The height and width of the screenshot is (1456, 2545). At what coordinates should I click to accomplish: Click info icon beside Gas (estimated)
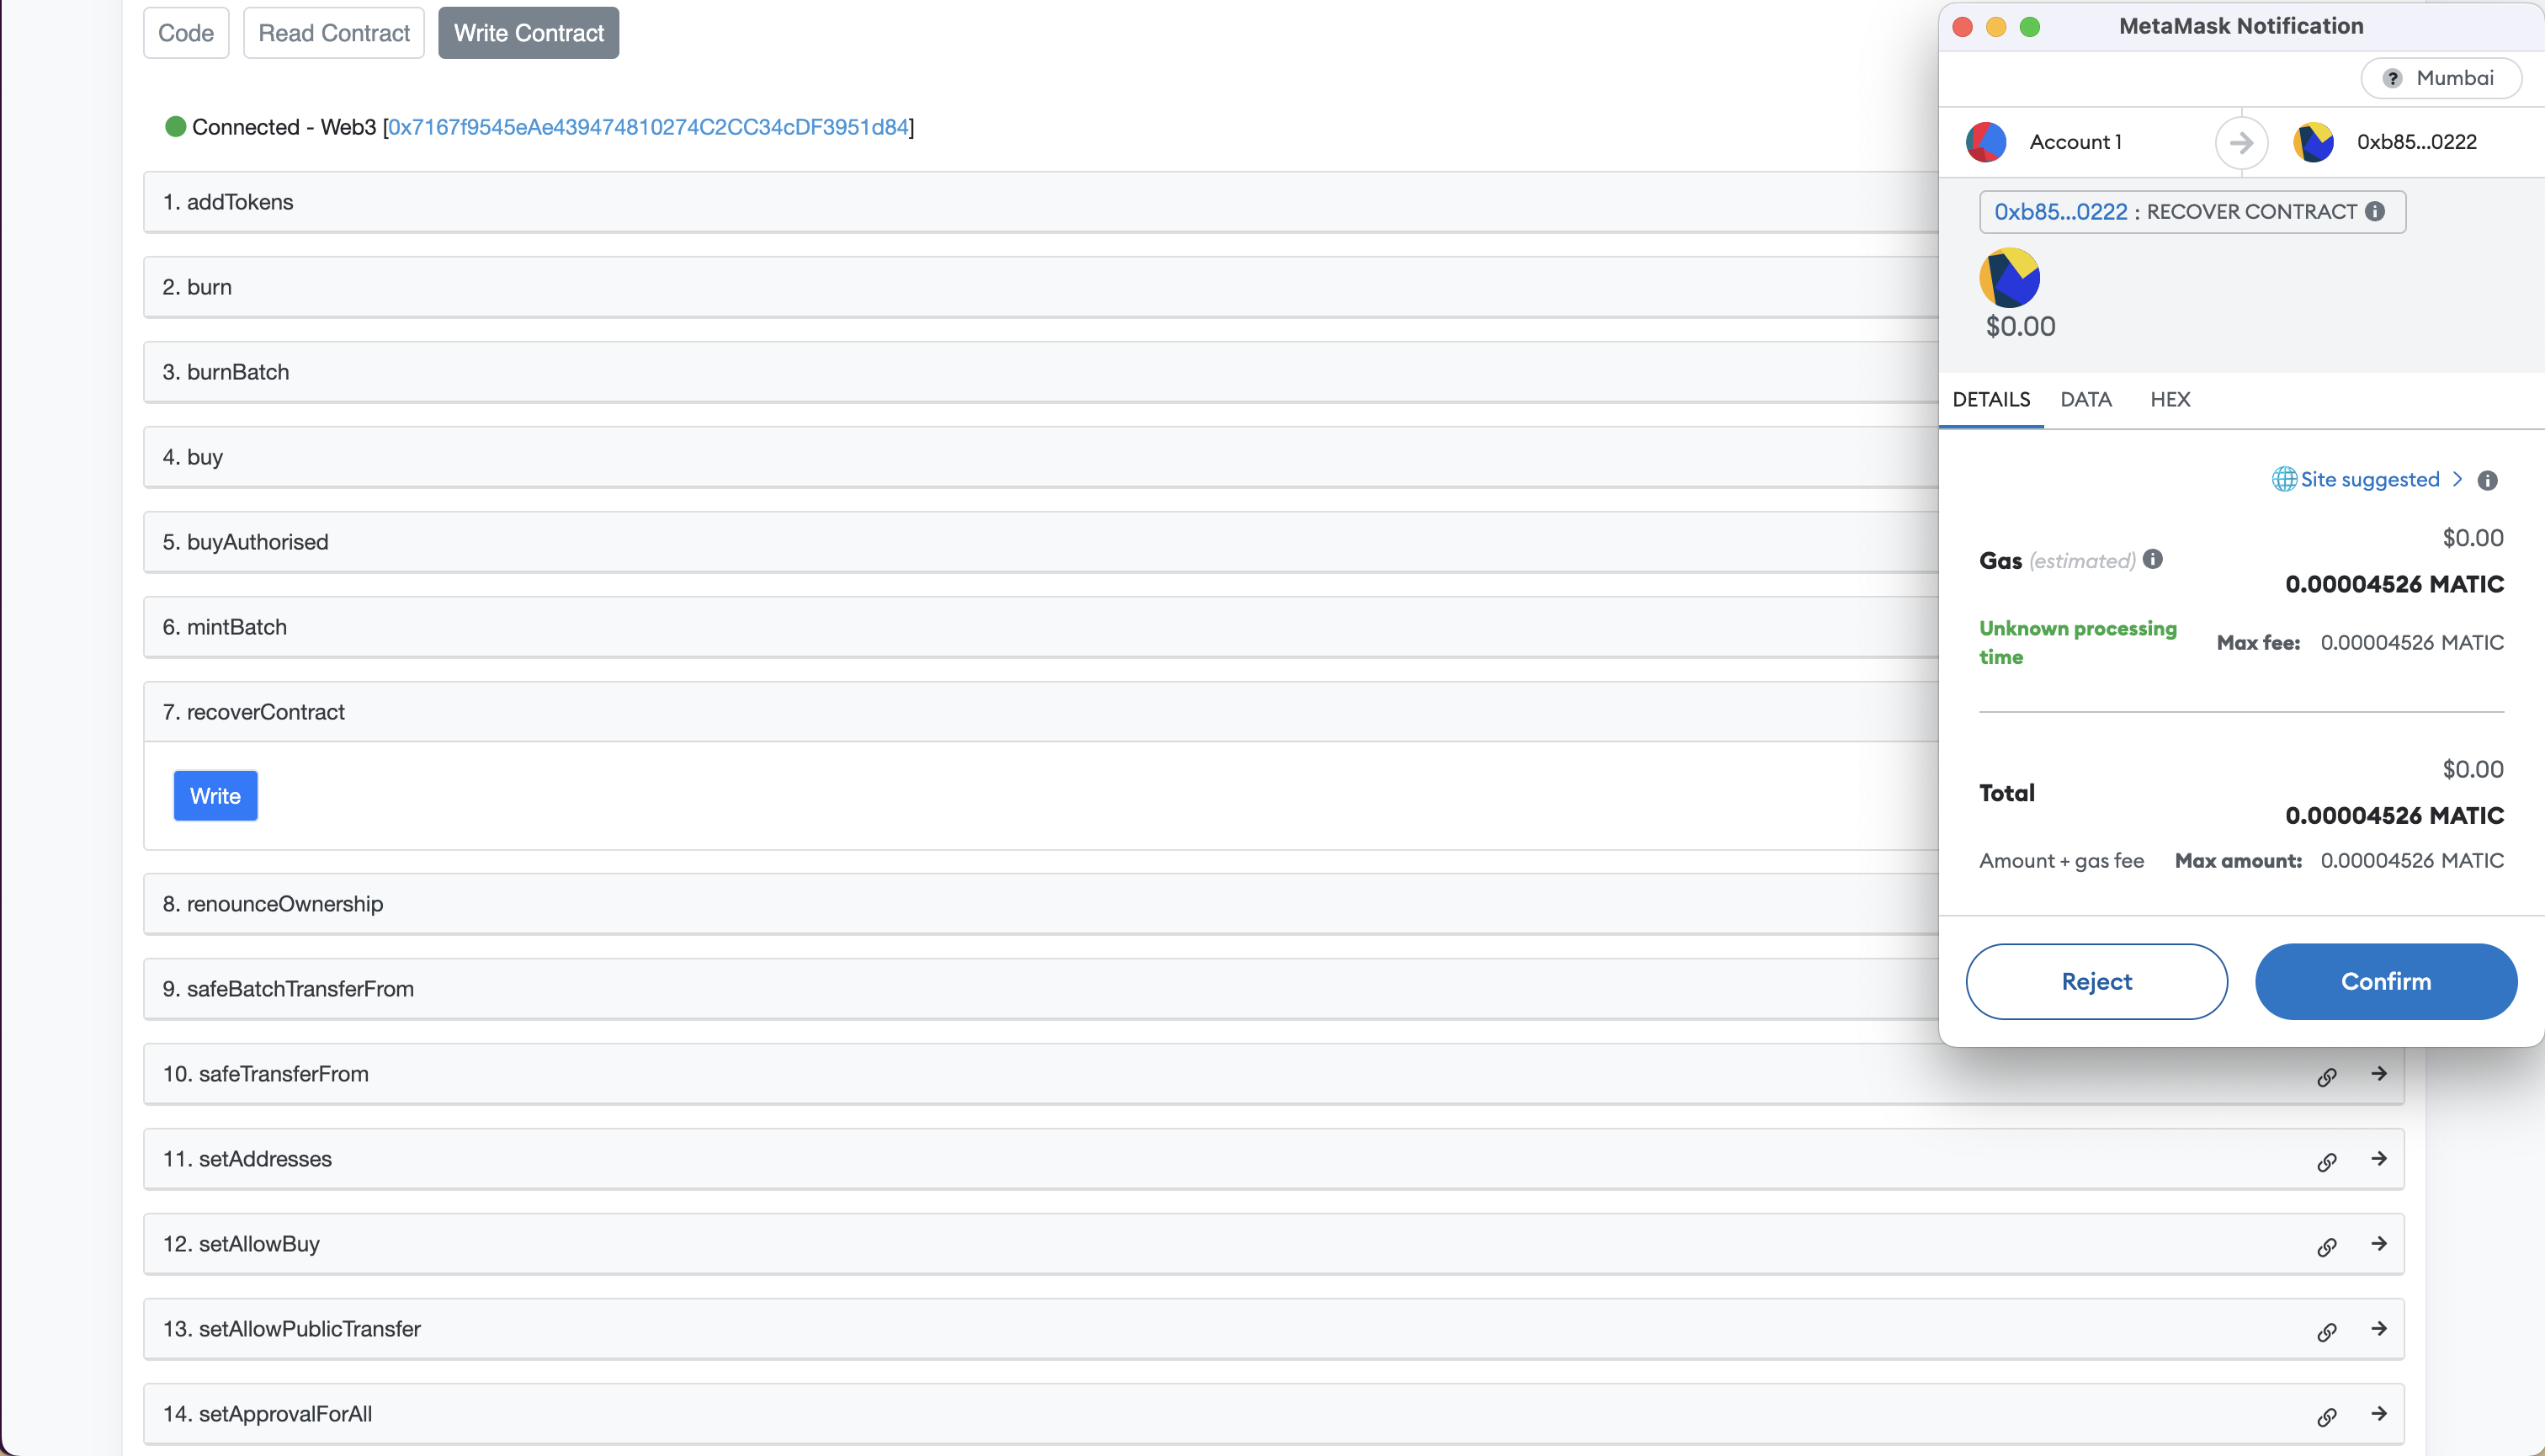coord(2153,559)
